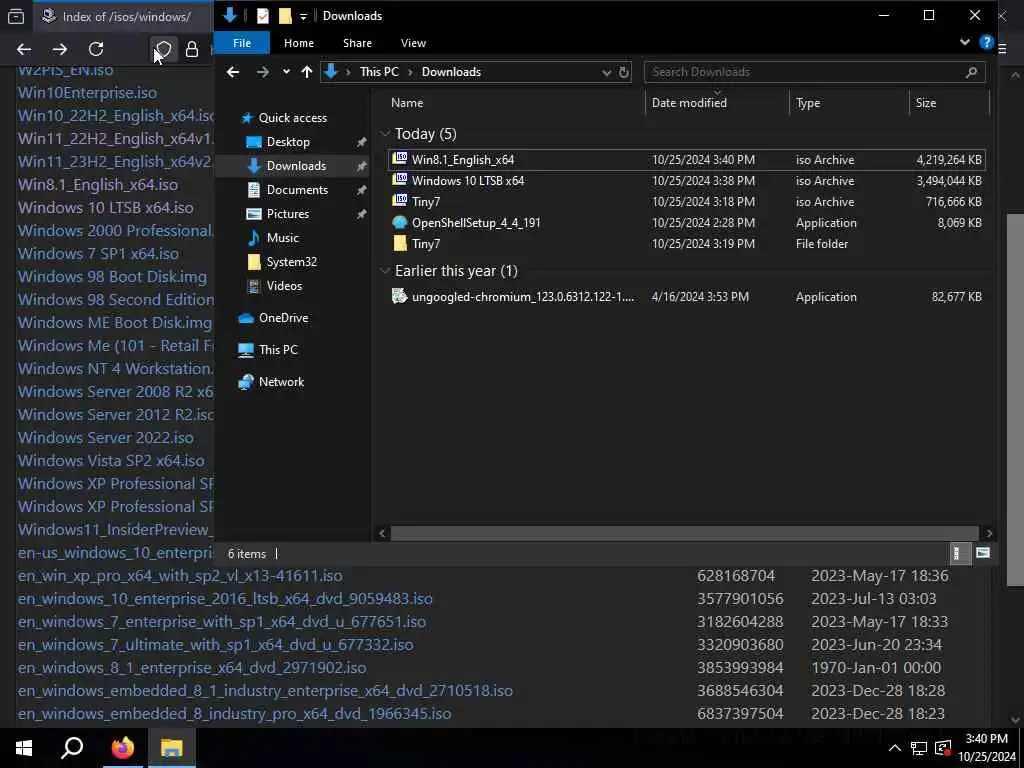1024x768 pixels.
Task: Click the Explorer back arrow button
Action: [x=233, y=72]
